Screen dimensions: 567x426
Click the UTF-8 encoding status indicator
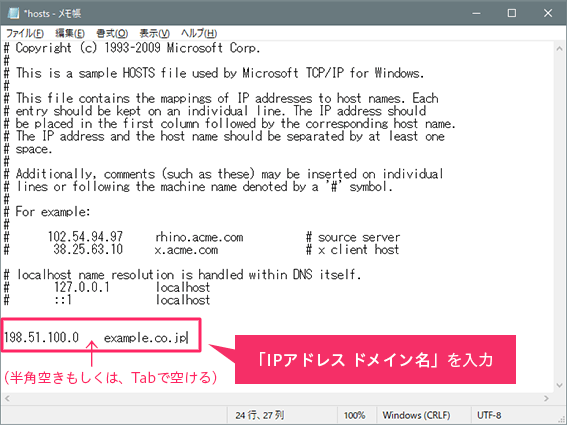coord(489,415)
